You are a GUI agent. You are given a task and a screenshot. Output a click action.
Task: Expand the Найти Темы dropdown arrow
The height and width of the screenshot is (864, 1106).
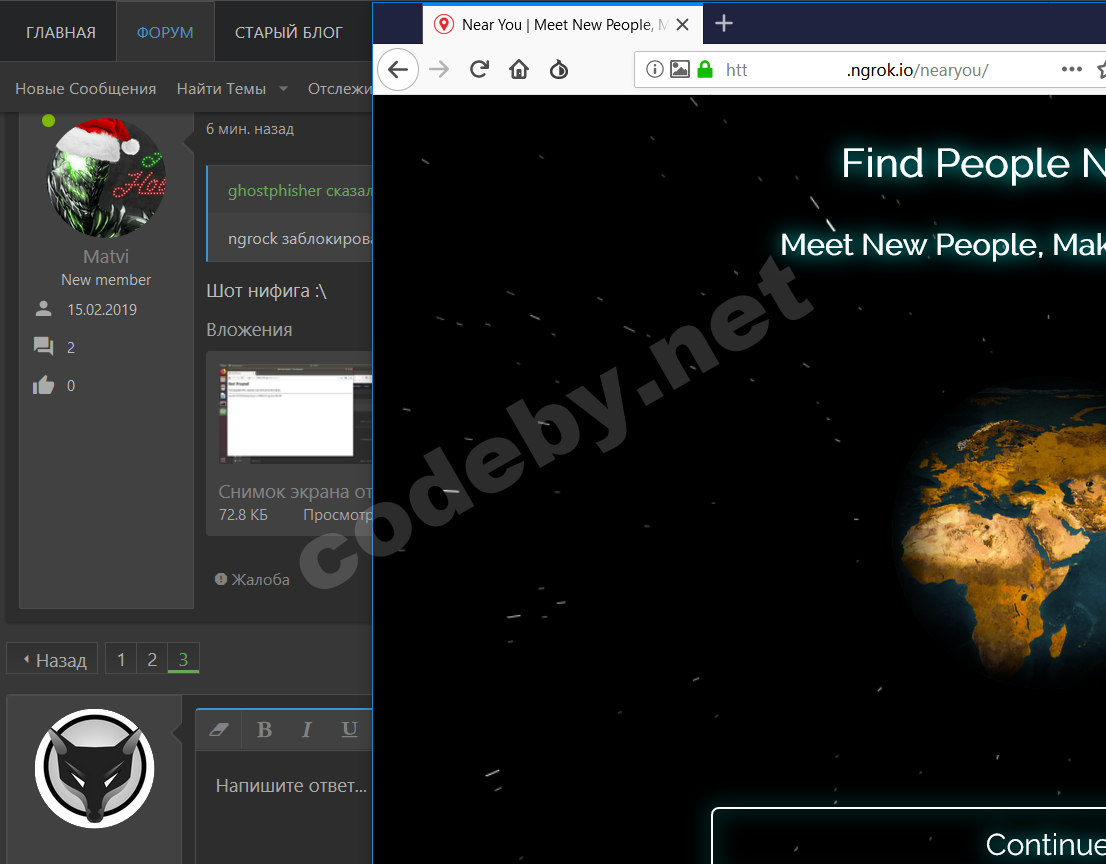click(x=284, y=89)
